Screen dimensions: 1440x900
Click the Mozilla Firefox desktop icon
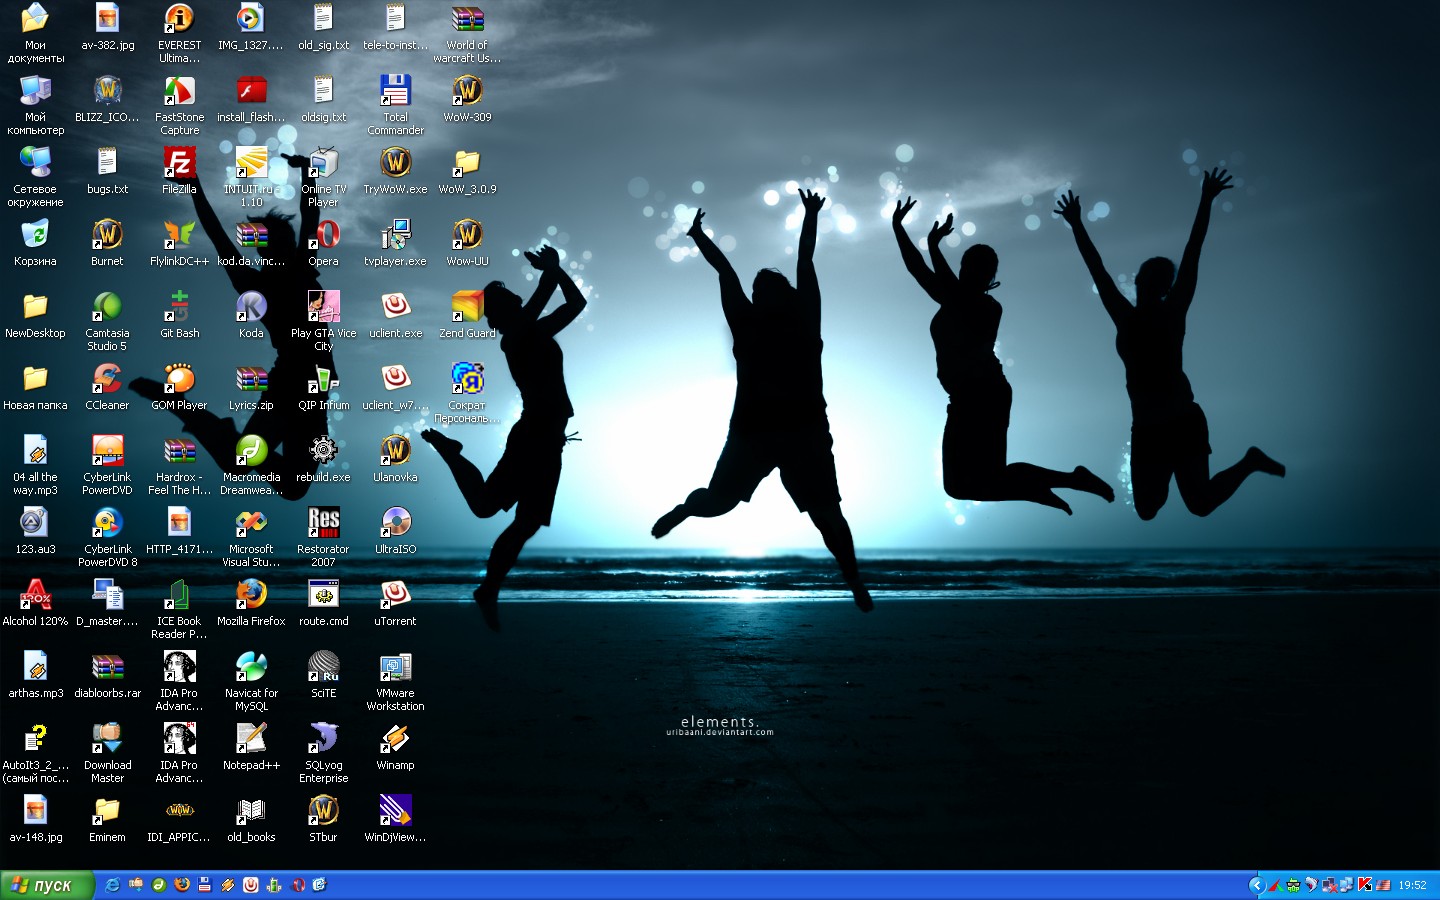pos(251,596)
